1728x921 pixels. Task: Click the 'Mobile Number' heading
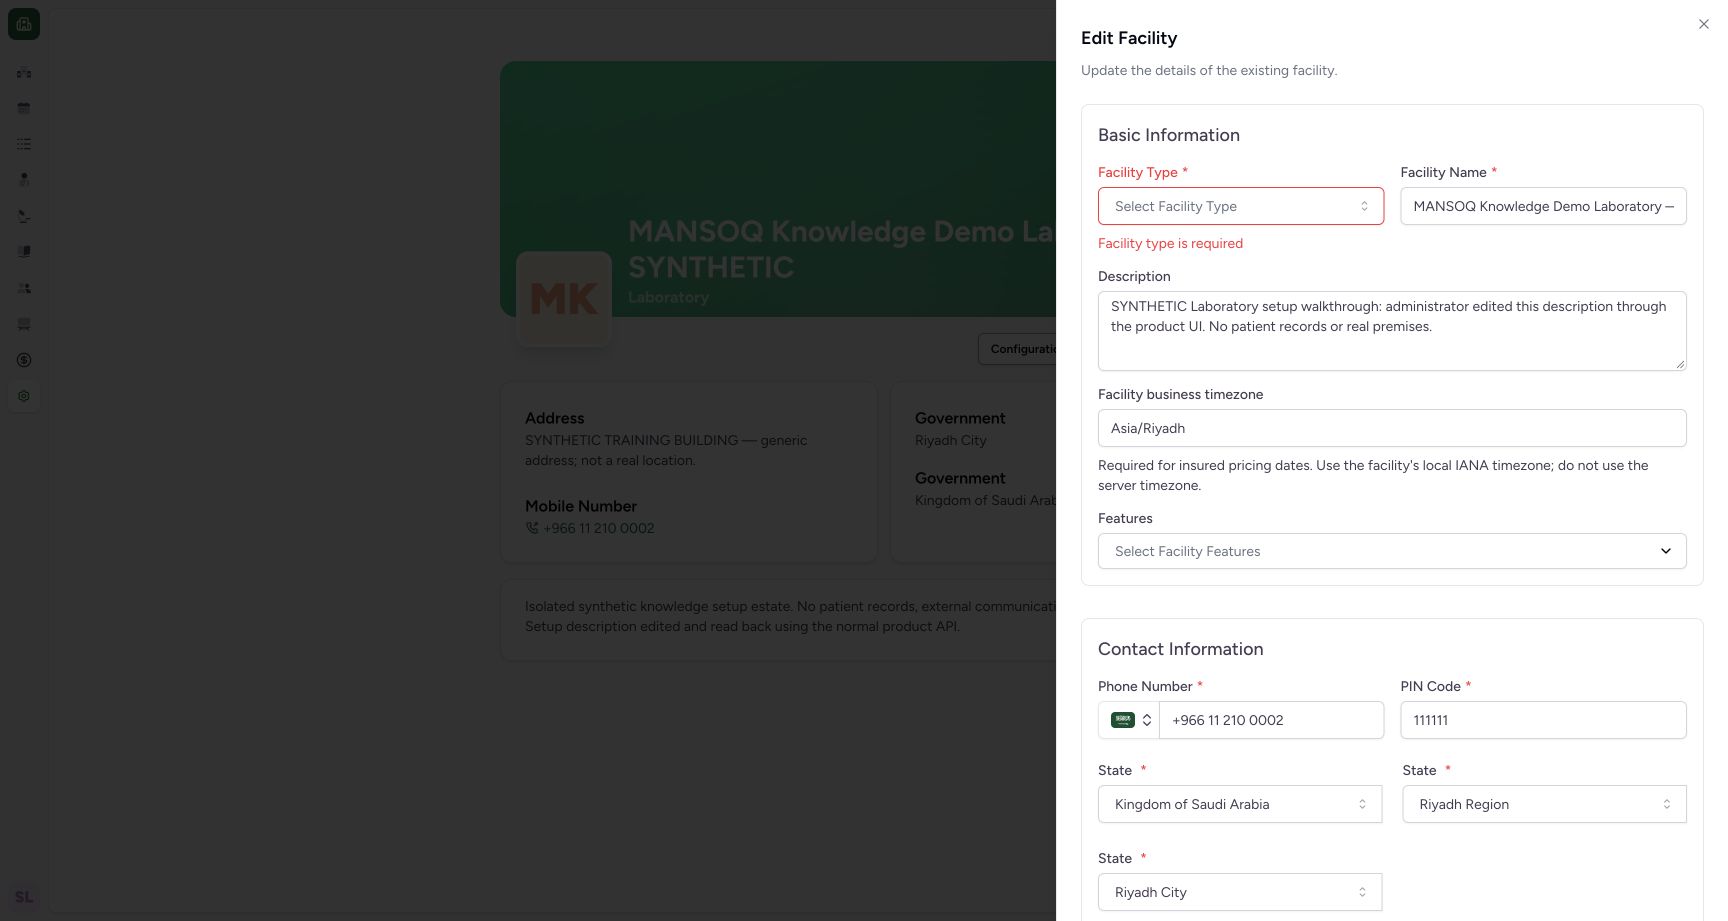click(x=581, y=506)
